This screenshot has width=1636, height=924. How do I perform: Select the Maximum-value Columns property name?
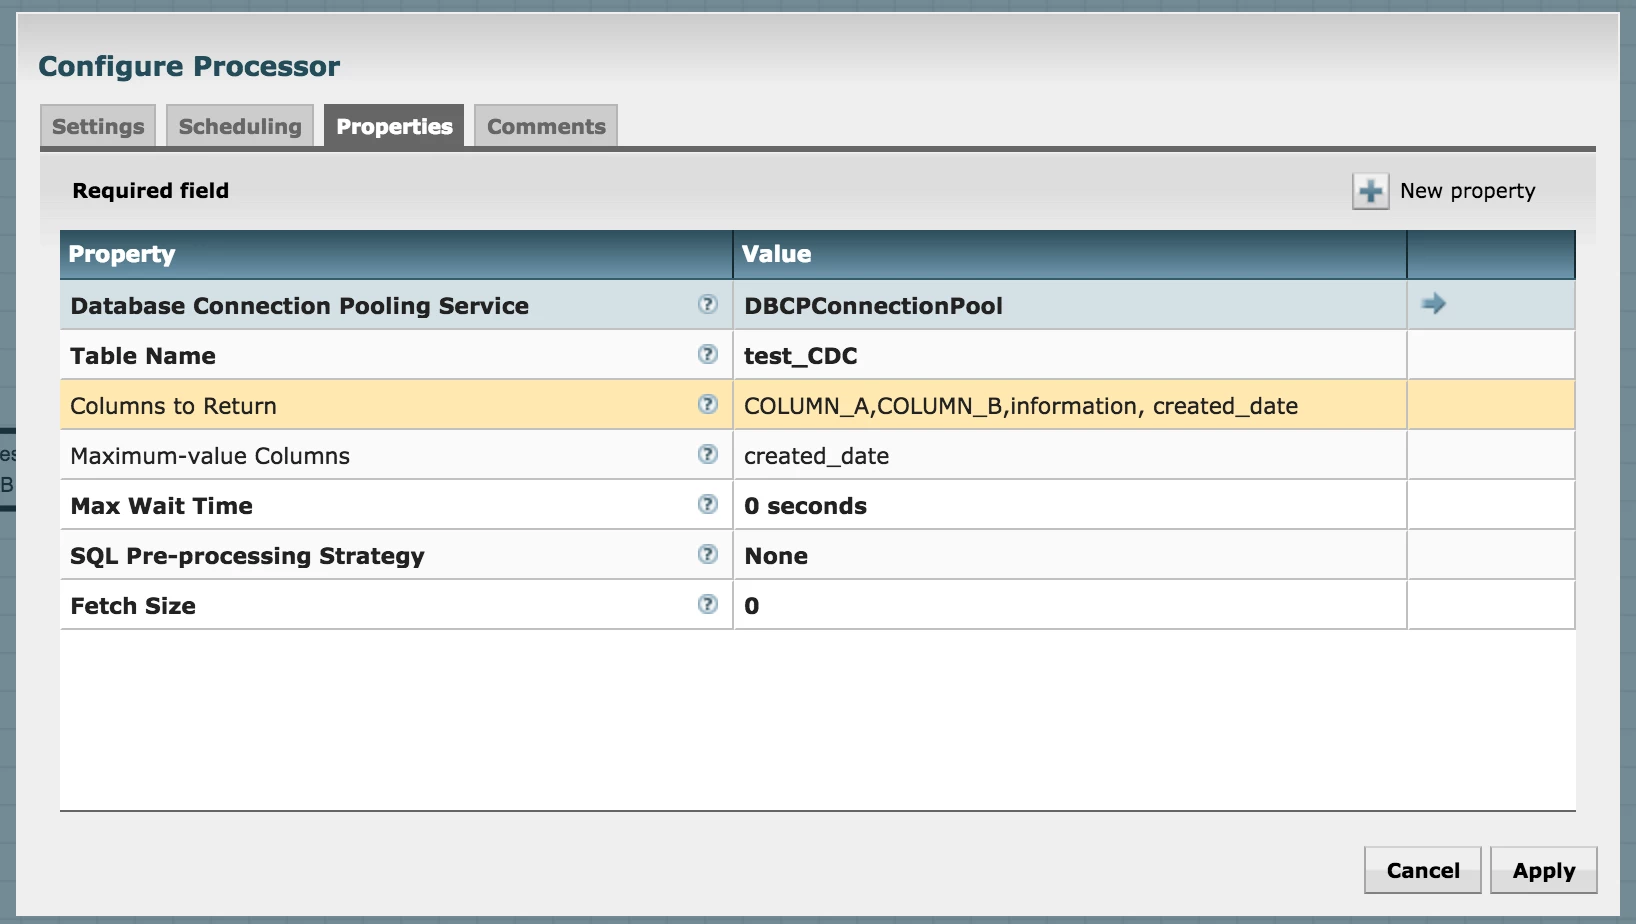(x=210, y=456)
